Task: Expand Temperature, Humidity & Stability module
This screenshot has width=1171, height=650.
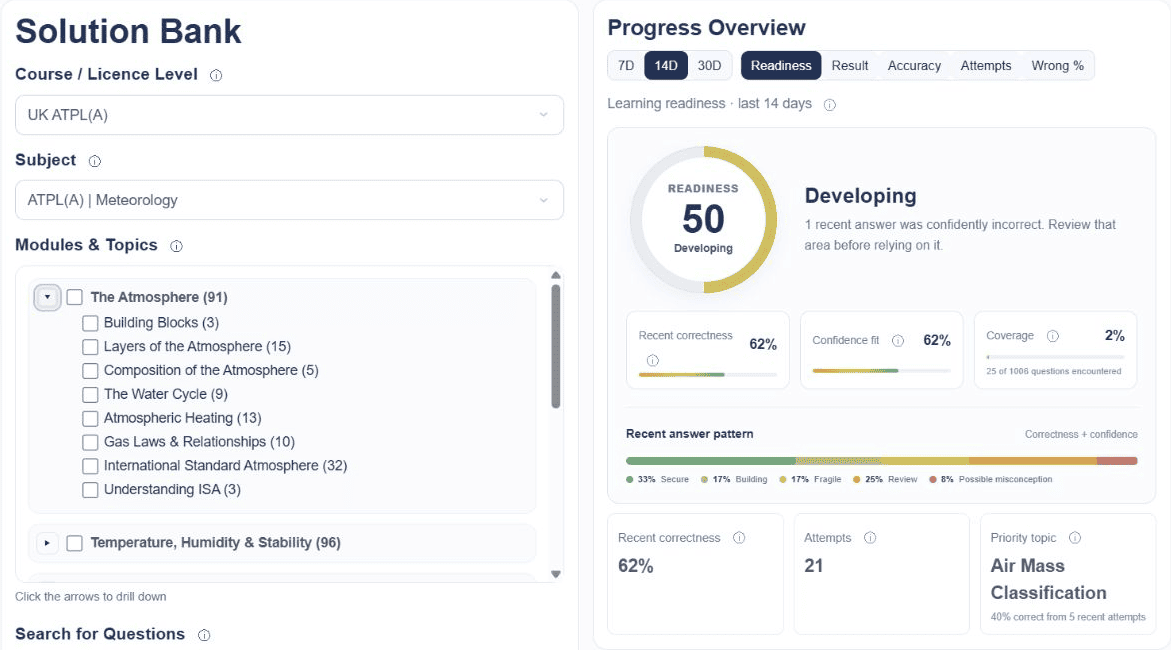Action: click(x=47, y=543)
